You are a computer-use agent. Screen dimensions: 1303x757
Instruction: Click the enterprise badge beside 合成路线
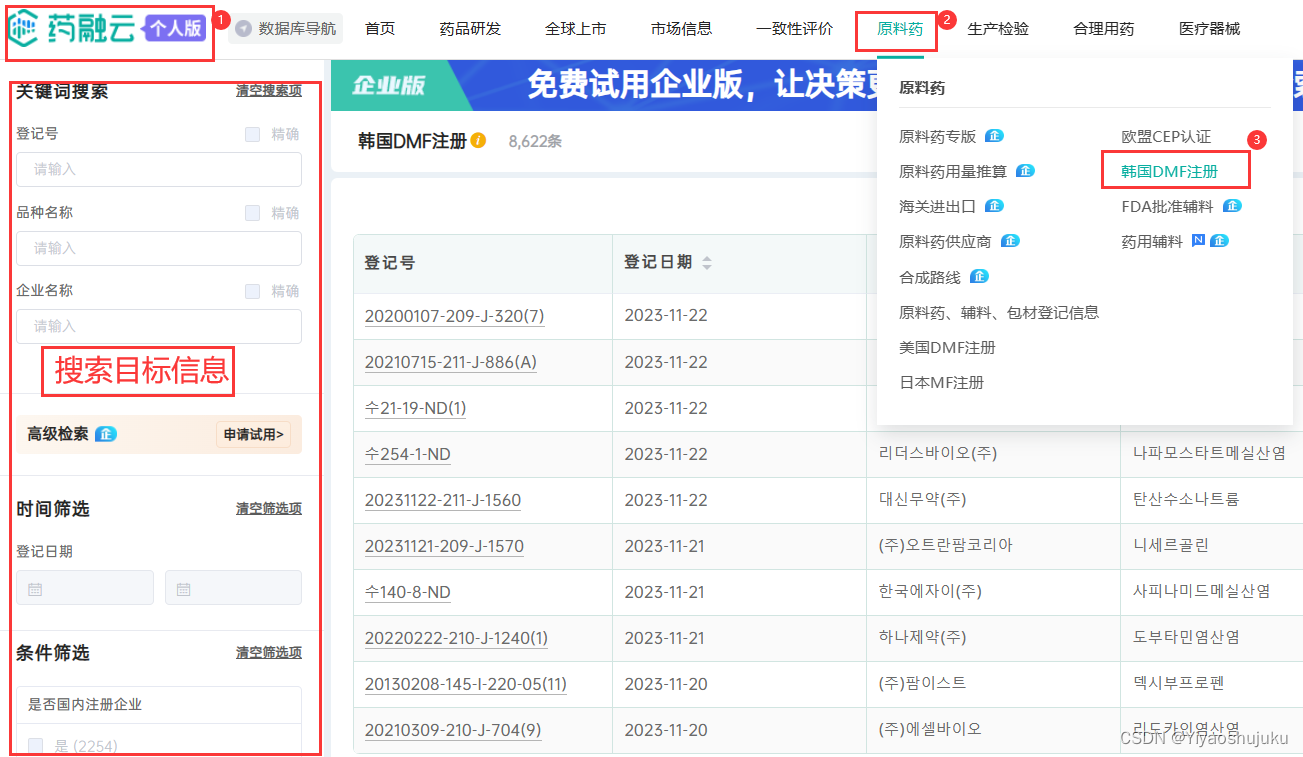pyautogui.click(x=979, y=277)
